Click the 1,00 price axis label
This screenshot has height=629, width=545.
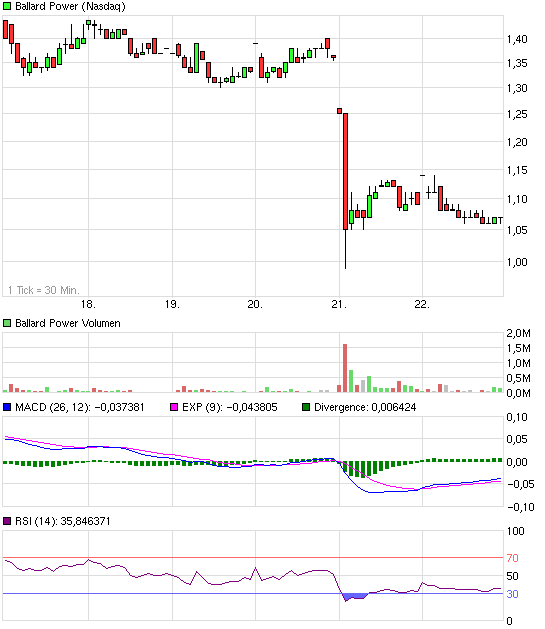click(517, 262)
